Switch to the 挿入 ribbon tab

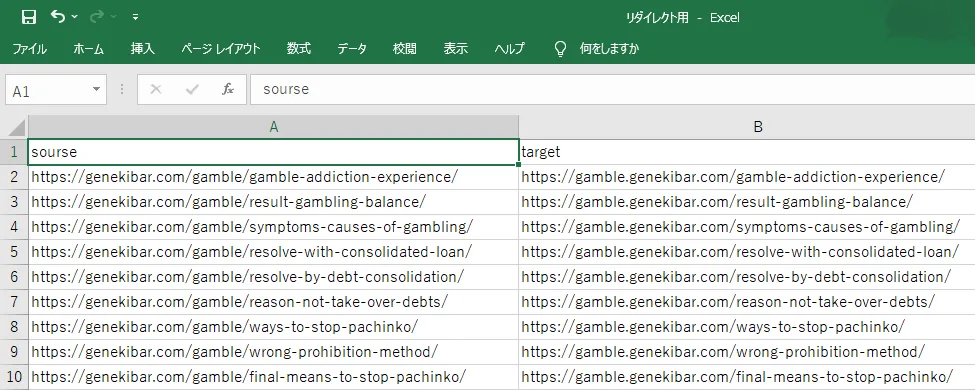142,49
